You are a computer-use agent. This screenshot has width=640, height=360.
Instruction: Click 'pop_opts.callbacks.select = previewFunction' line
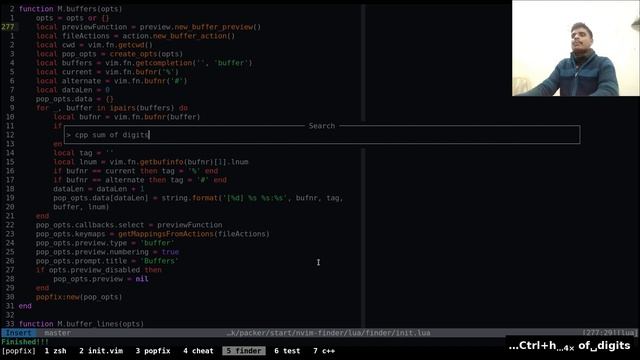[x=129, y=224]
